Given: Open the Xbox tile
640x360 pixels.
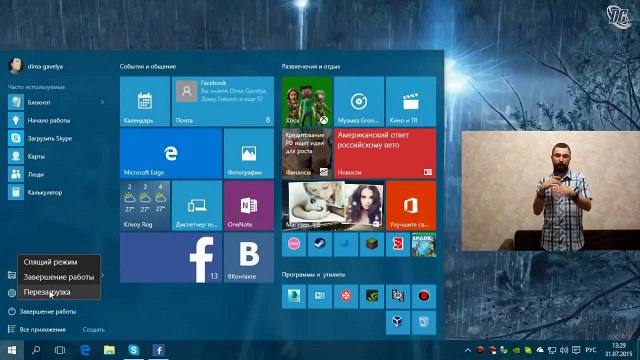Looking at the screenshot, I should 307,101.
